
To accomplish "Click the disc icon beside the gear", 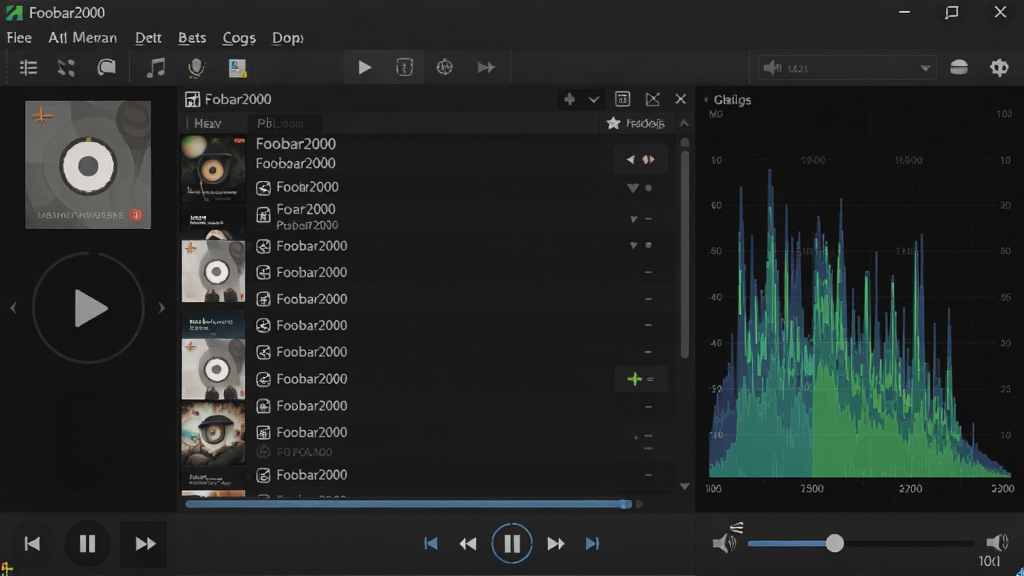I will [959, 67].
